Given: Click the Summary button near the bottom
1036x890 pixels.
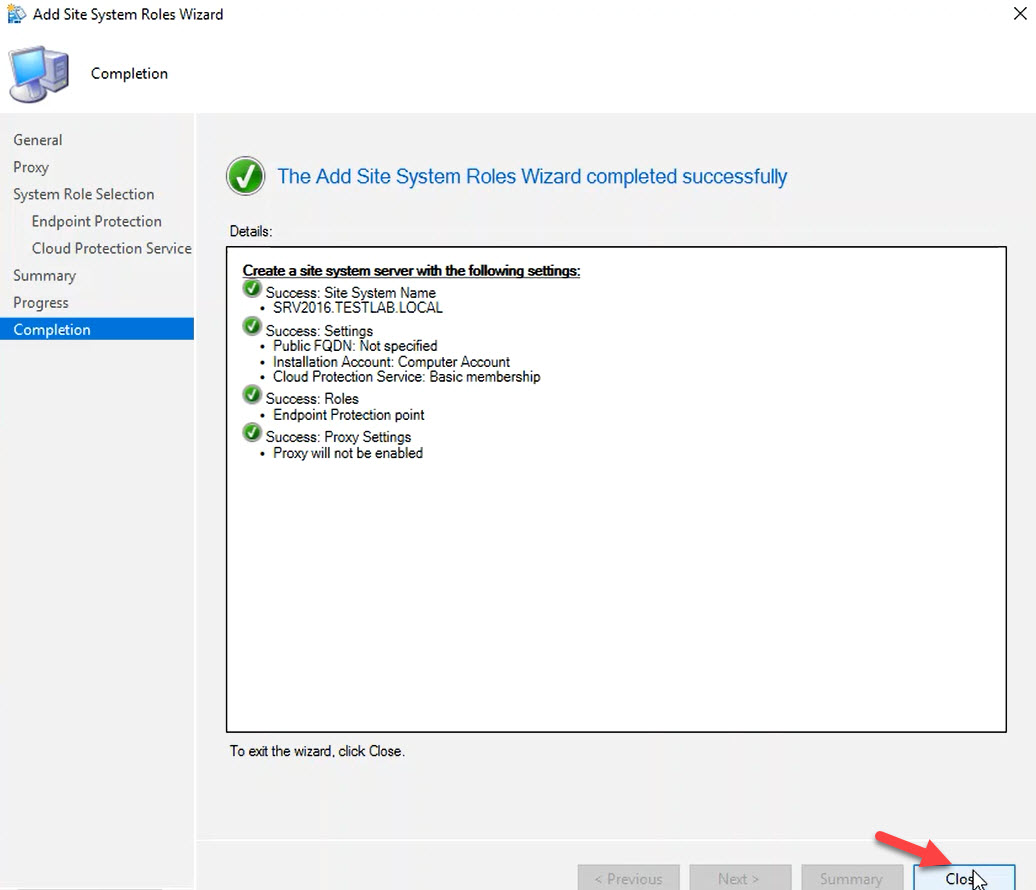Looking at the screenshot, I should pos(852,877).
